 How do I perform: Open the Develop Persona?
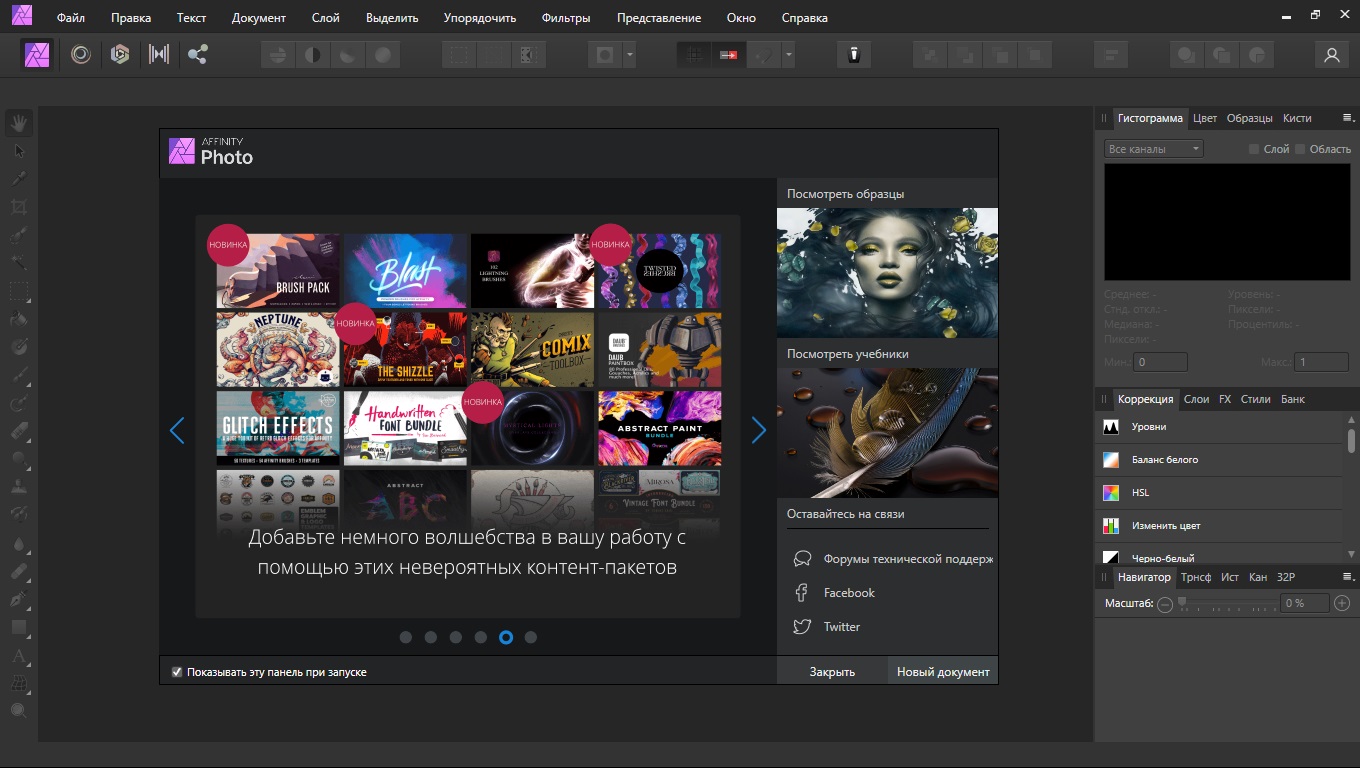tap(120, 55)
